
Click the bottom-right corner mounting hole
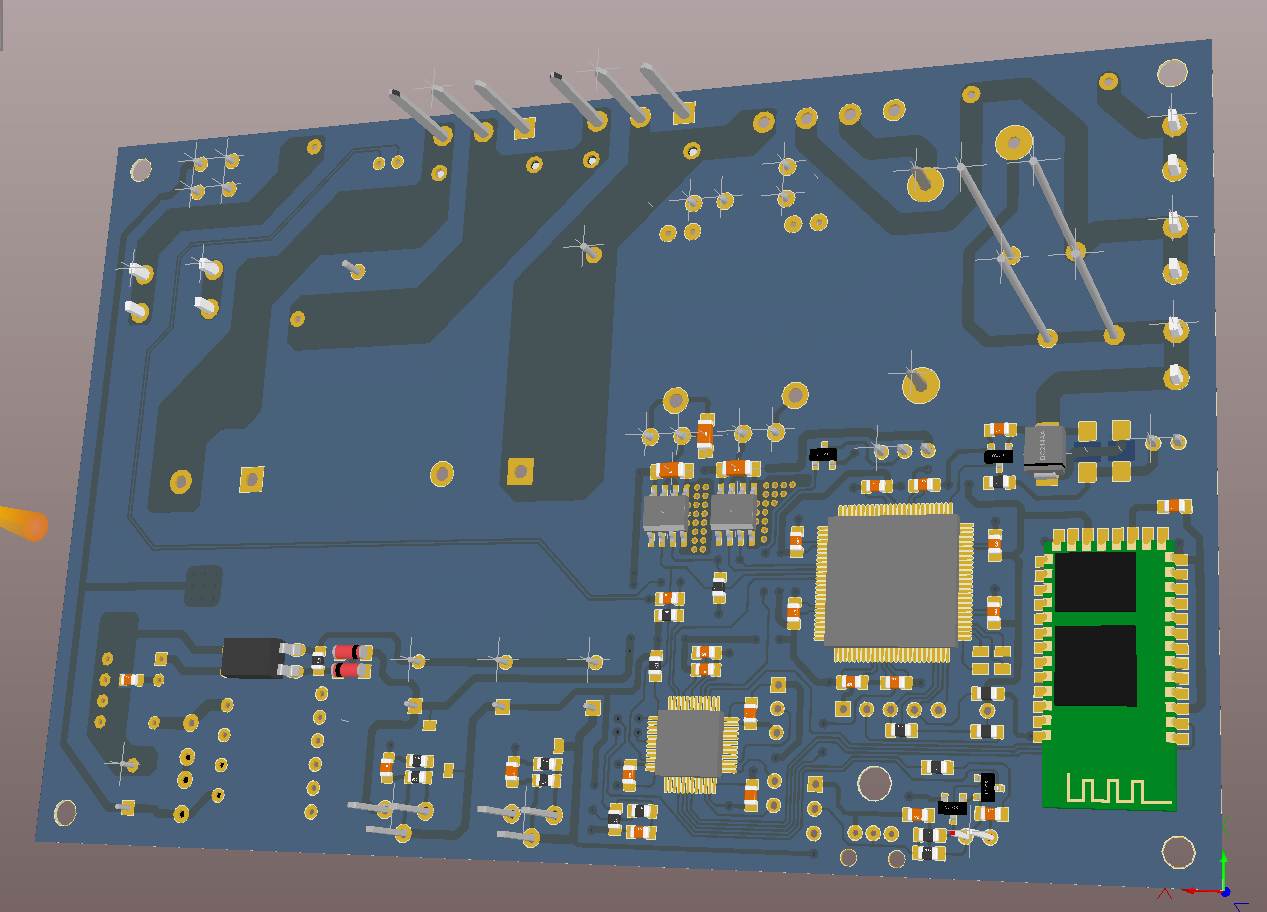coord(1179,853)
